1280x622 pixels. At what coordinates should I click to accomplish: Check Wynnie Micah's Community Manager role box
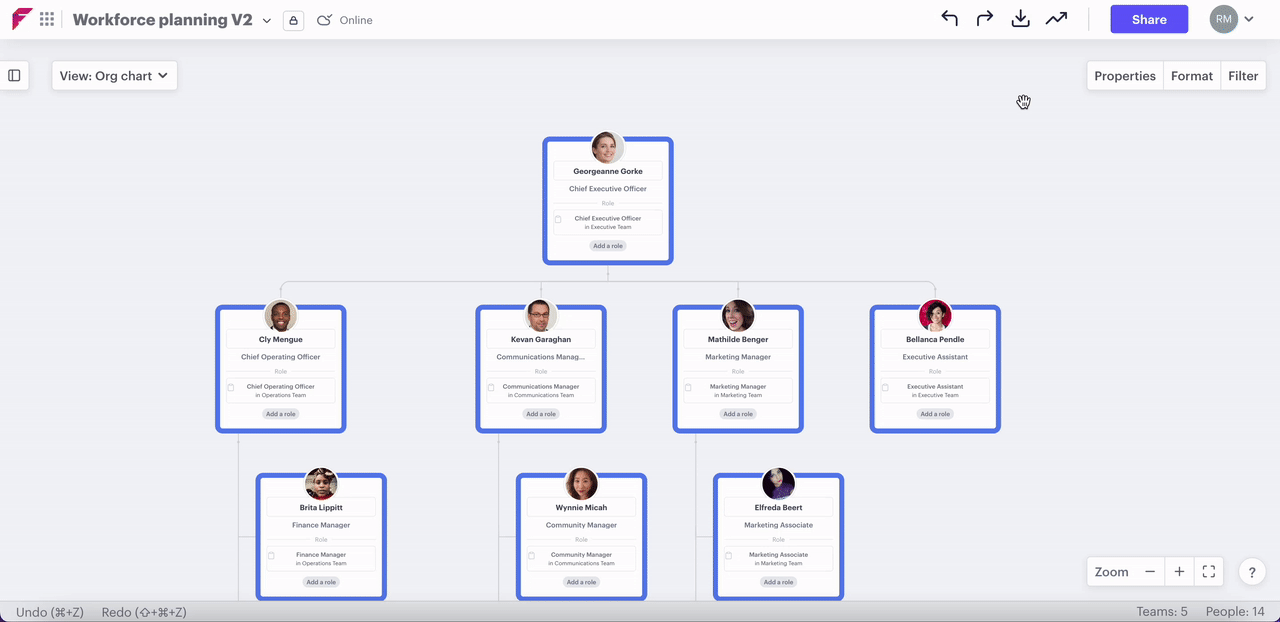click(532, 556)
